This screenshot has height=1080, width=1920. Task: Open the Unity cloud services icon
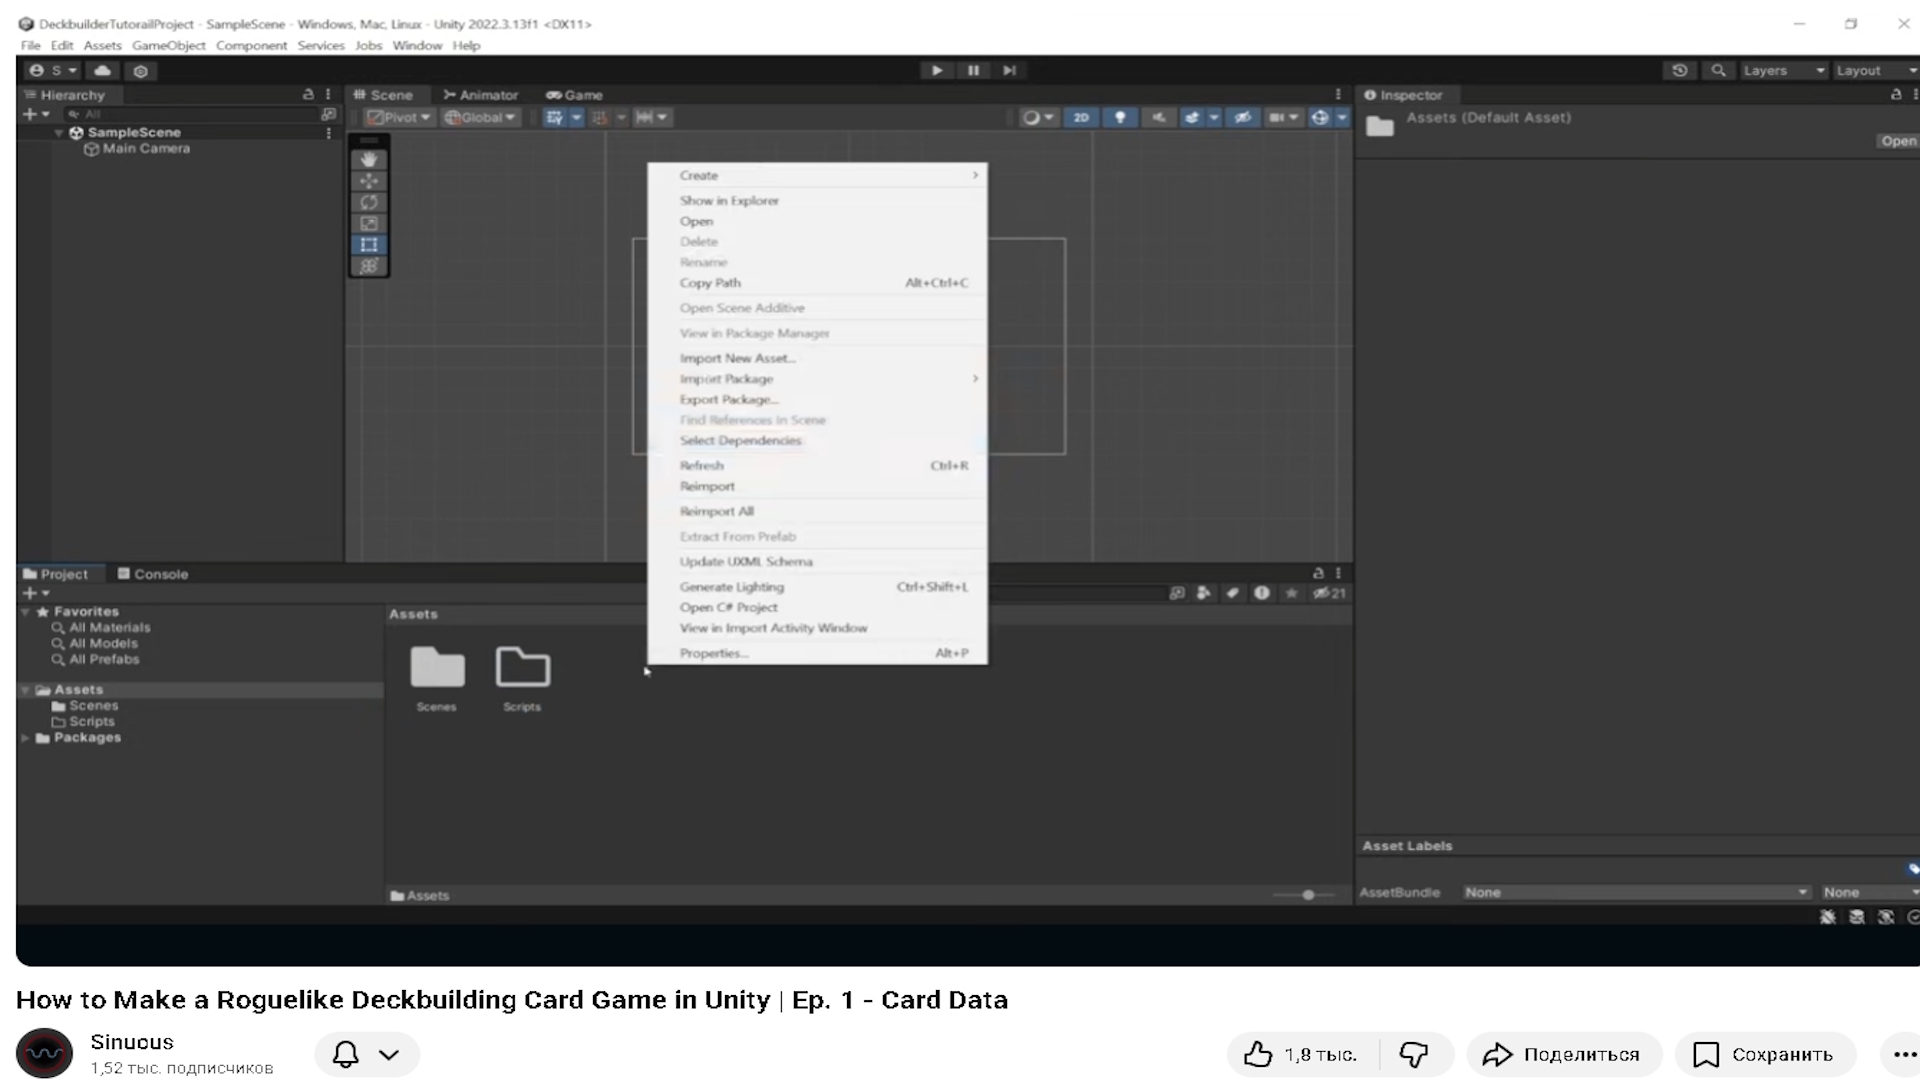pyautogui.click(x=102, y=71)
